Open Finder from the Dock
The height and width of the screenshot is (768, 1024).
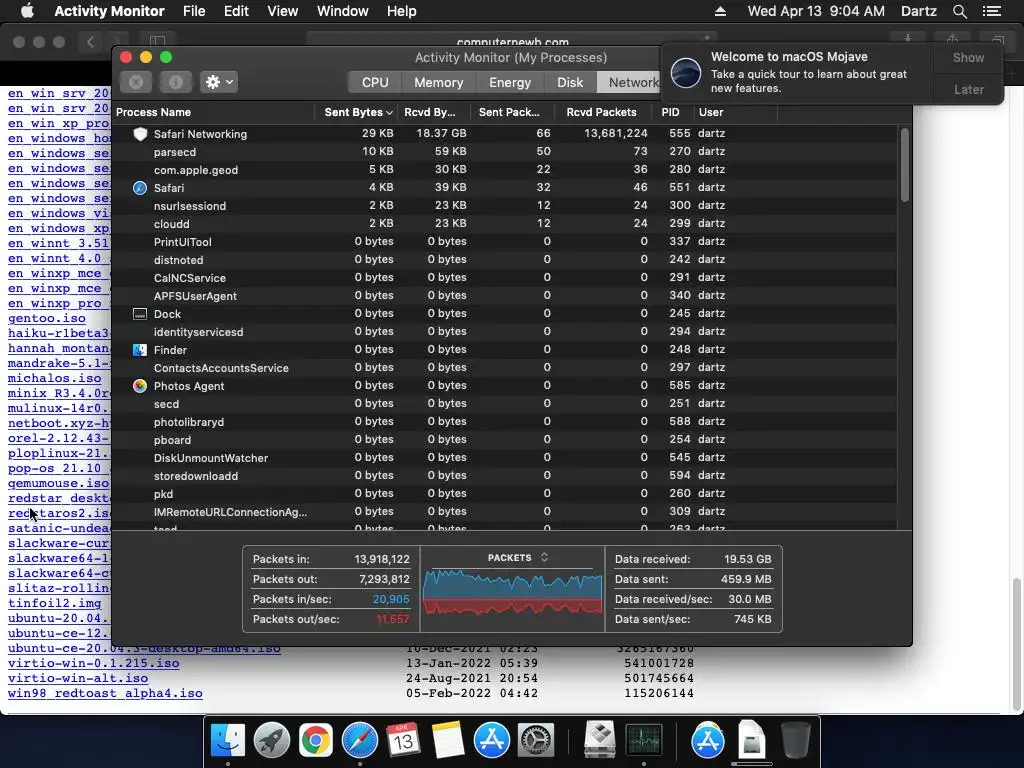[x=228, y=741]
